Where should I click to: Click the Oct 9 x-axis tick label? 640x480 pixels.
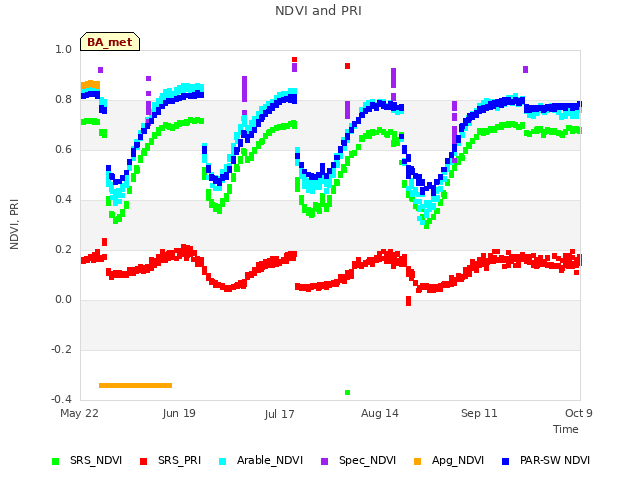pos(579,413)
